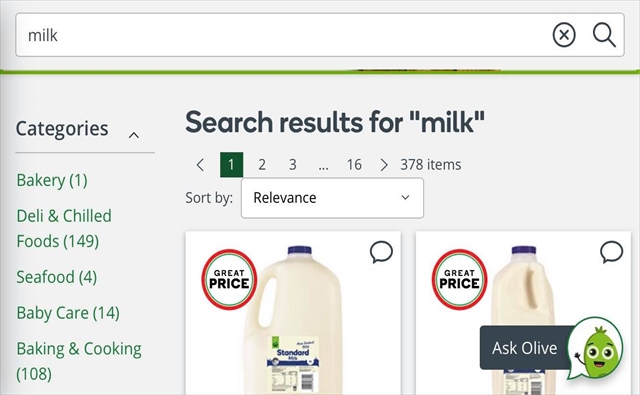Filter by Baby Care category
Viewport: 640px width, 395px height.
(x=68, y=313)
